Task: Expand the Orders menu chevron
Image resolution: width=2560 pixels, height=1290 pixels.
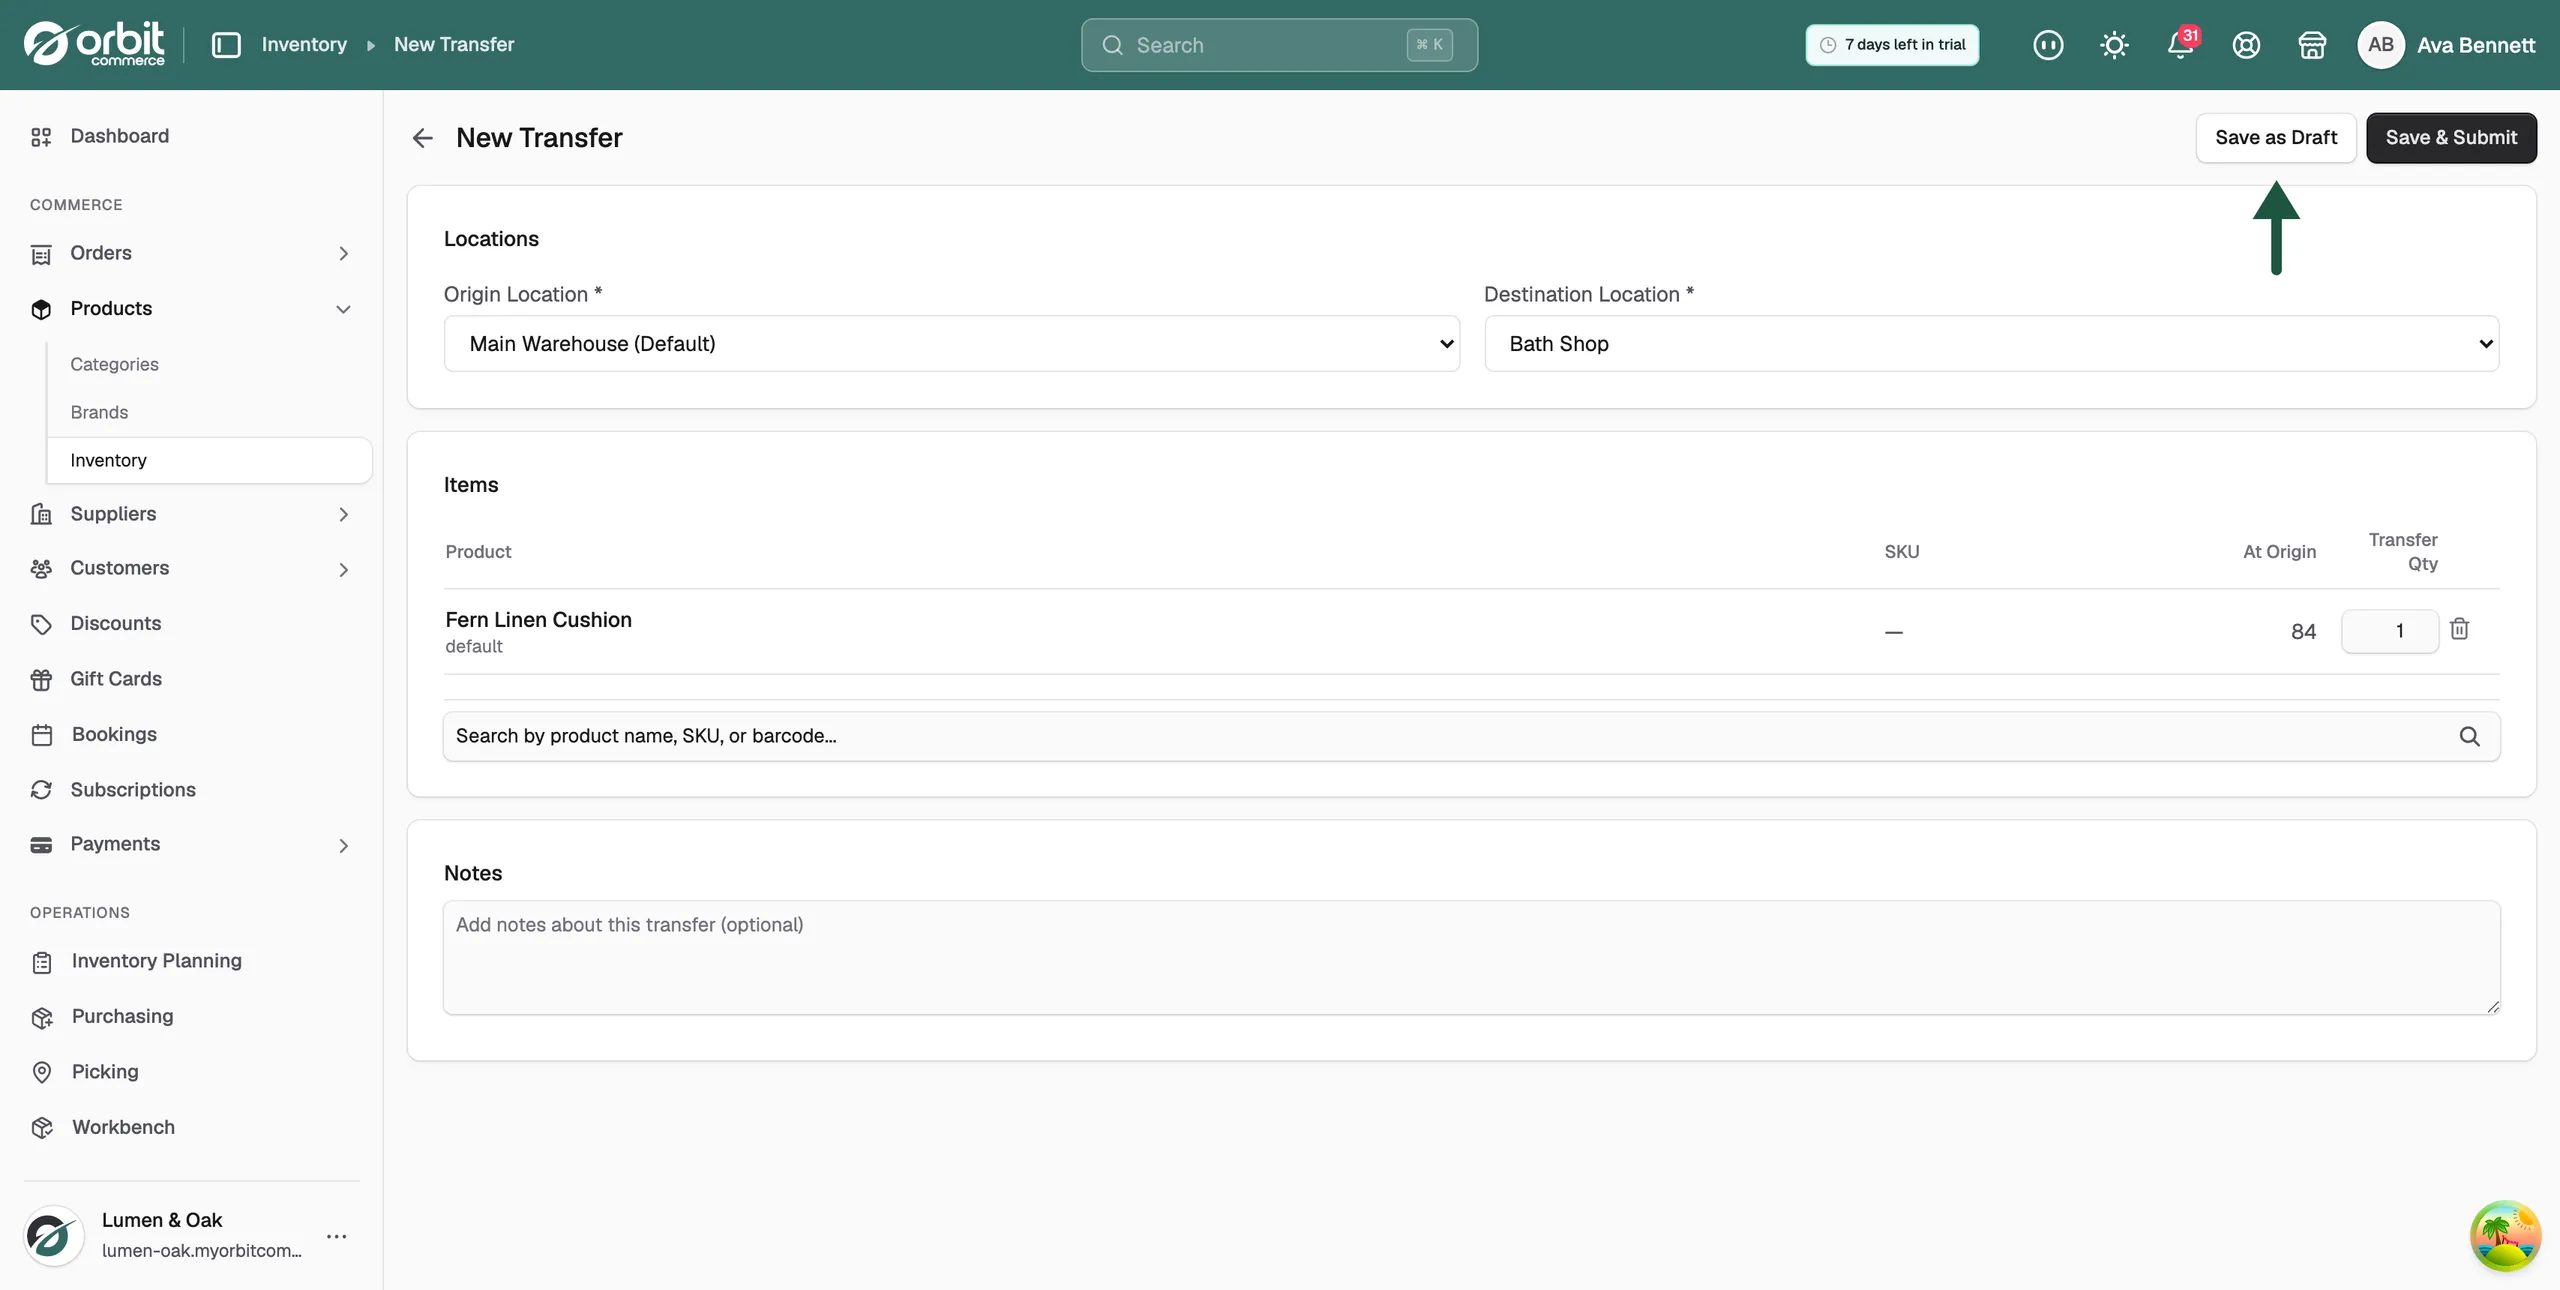Action: pyautogui.click(x=343, y=254)
